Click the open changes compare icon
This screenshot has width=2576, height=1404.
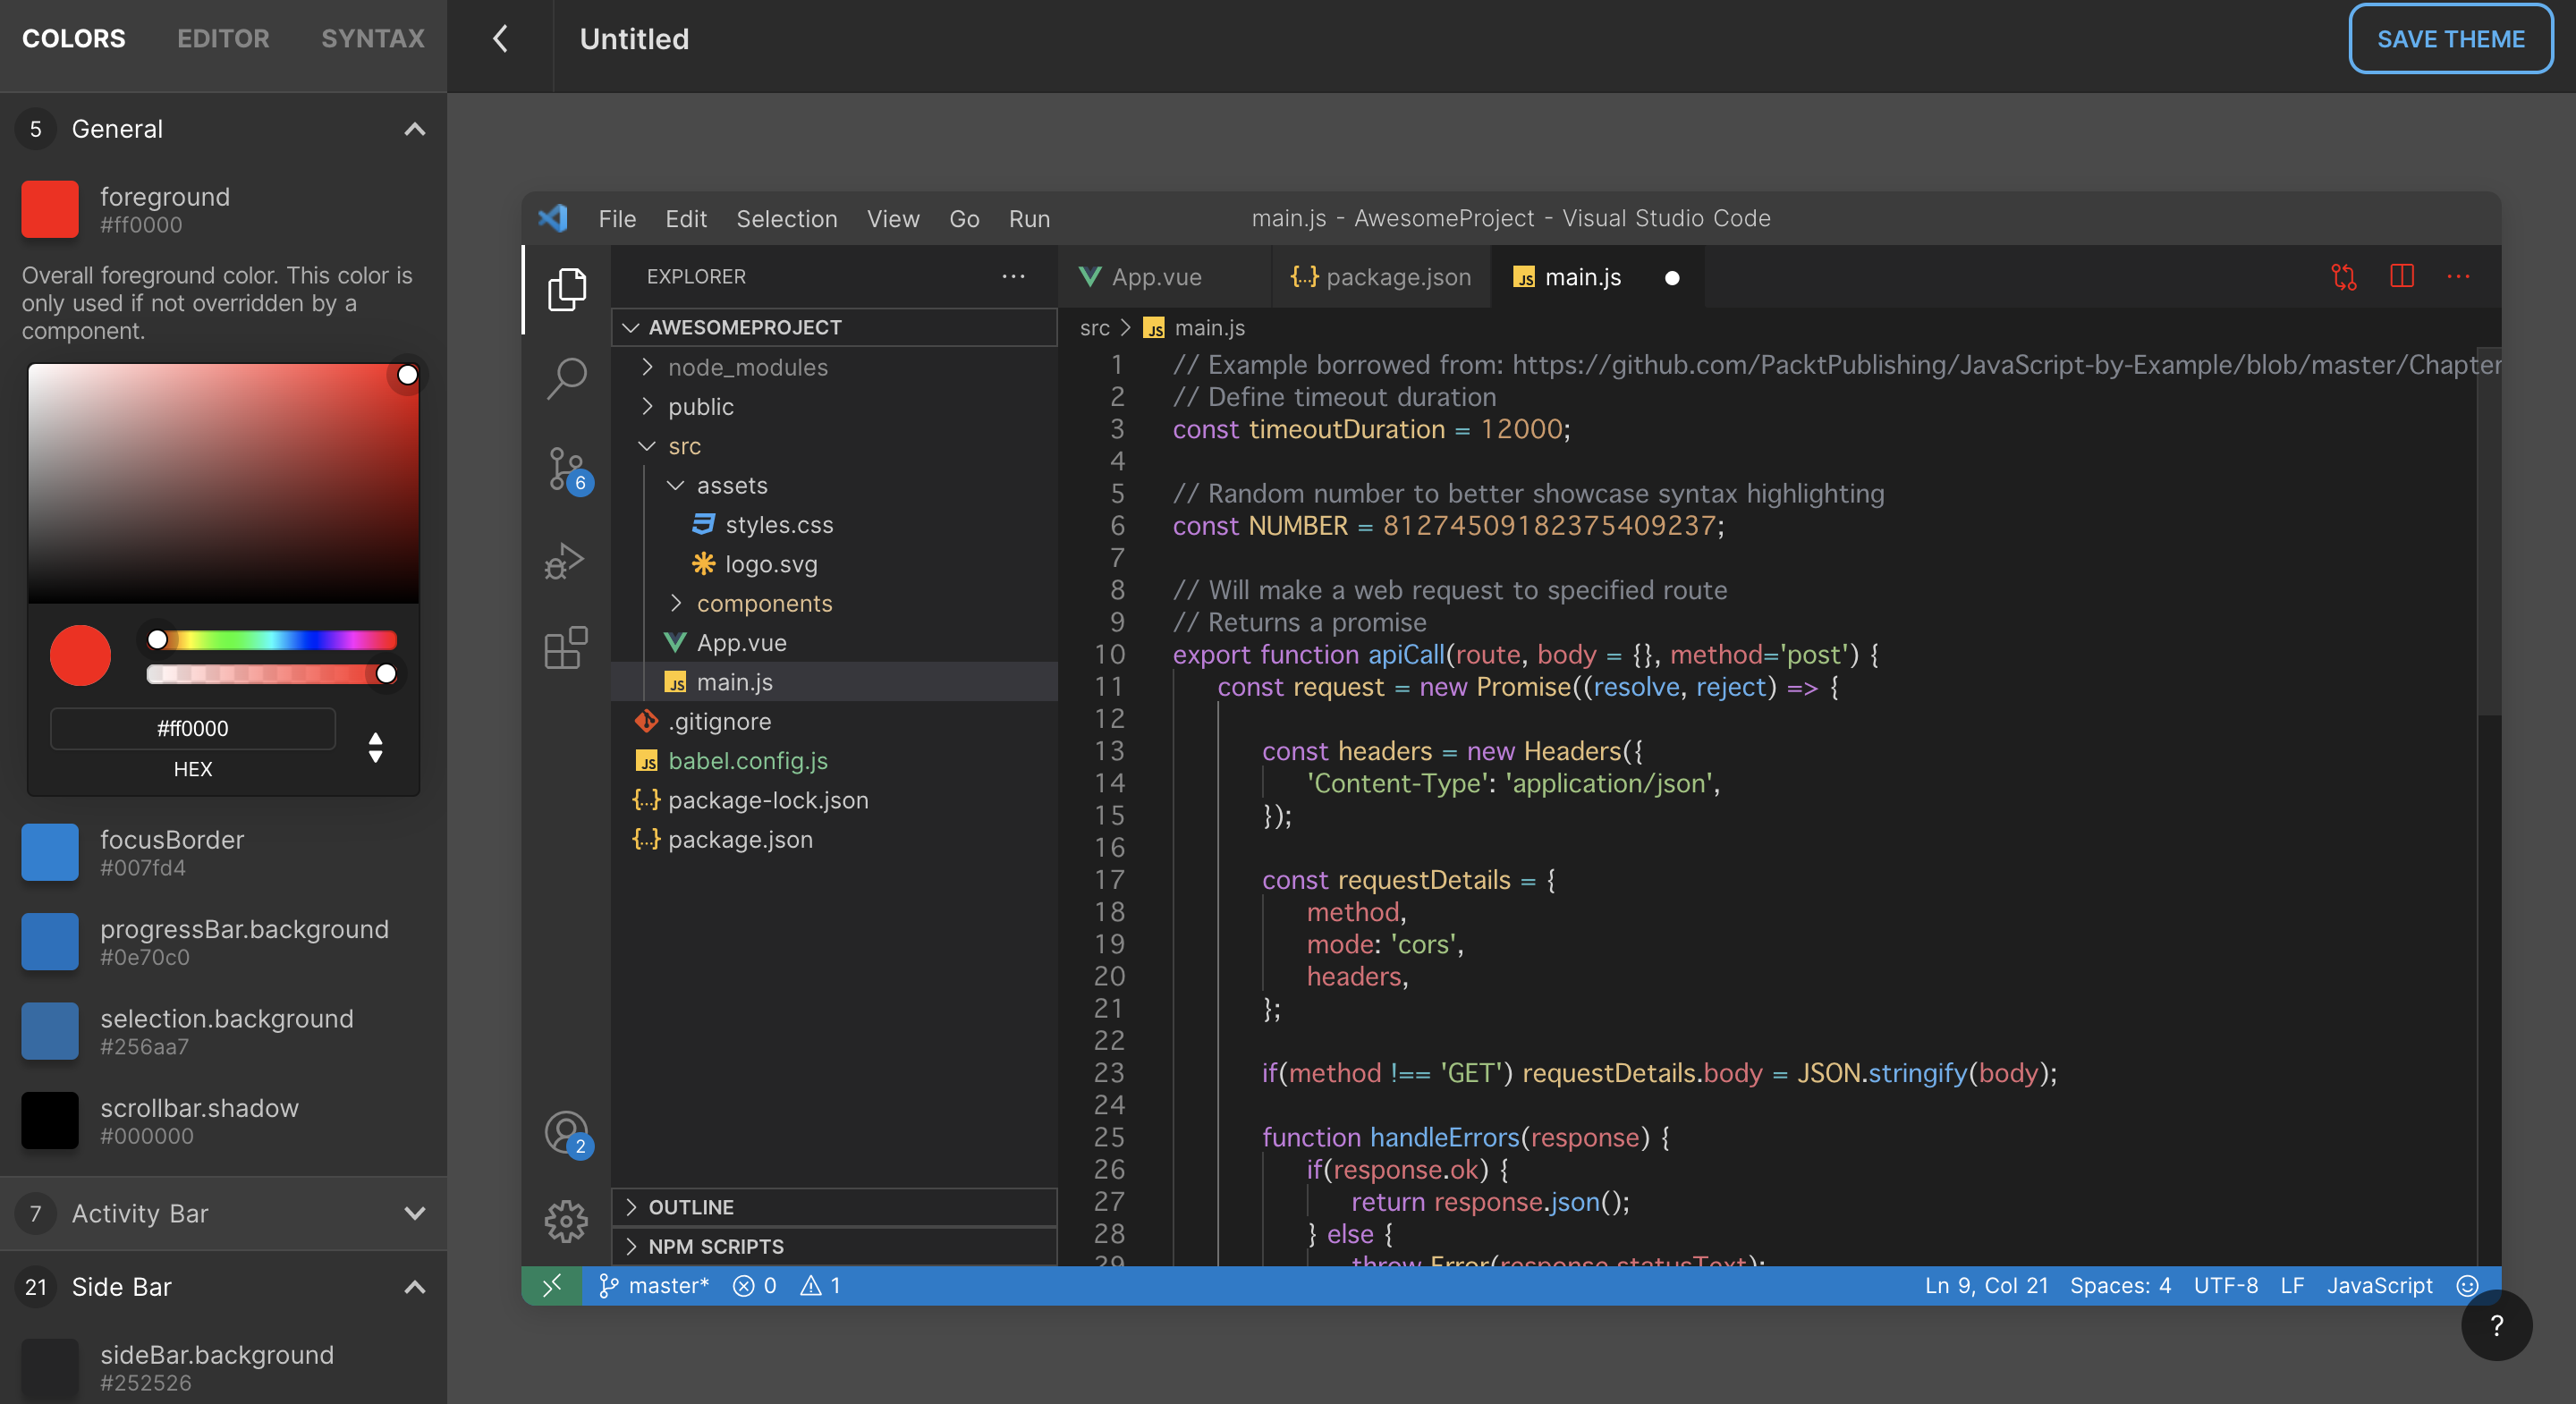(2343, 277)
